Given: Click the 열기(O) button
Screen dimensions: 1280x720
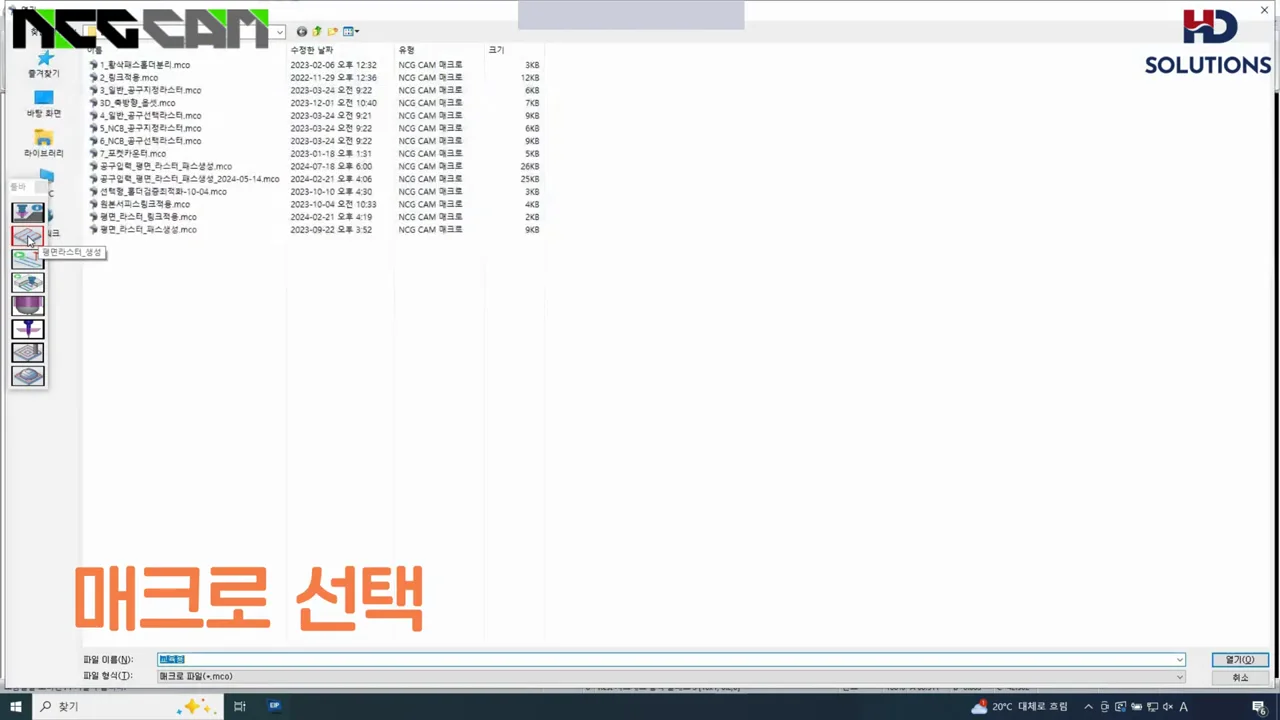Looking at the screenshot, I should tap(1240, 660).
